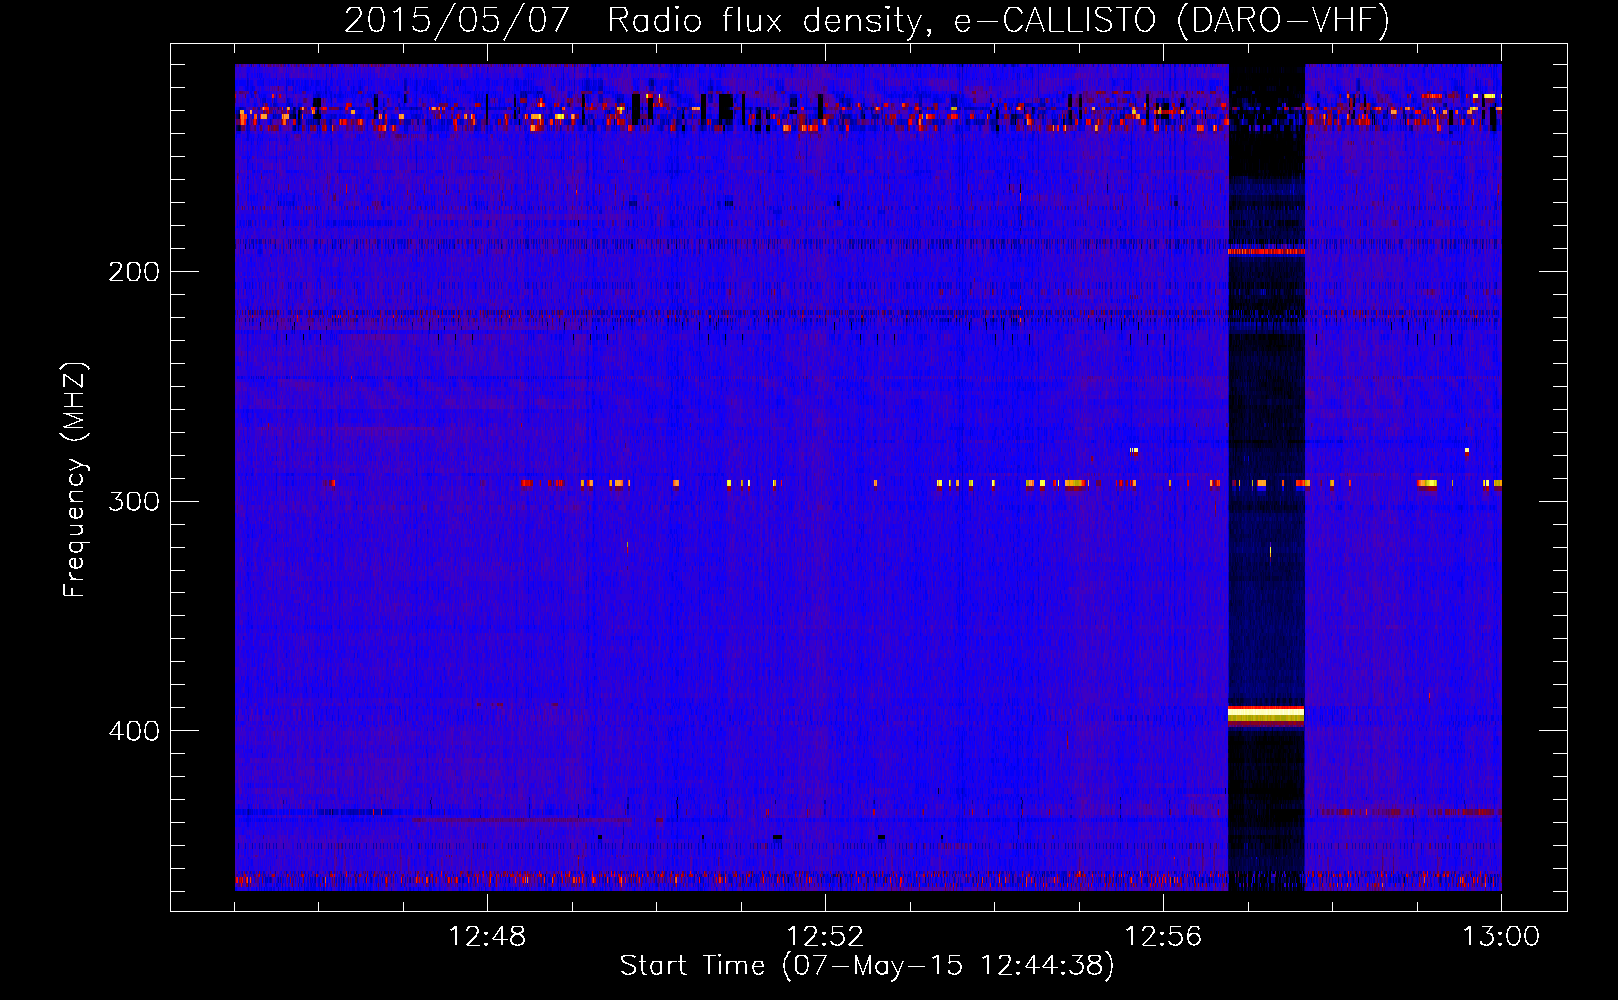The width and height of the screenshot is (1618, 1000).
Task: Click the bright white band near 400 MHz
Action: [1266, 713]
